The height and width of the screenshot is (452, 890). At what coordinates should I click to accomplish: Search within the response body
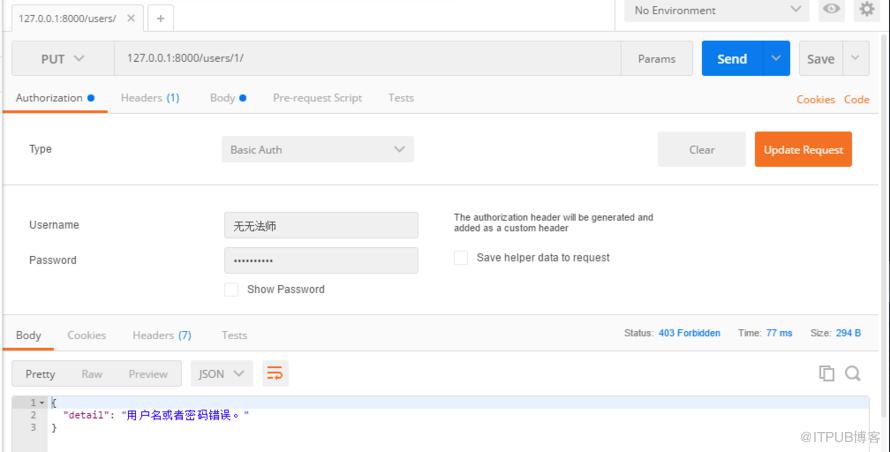pyautogui.click(x=853, y=373)
